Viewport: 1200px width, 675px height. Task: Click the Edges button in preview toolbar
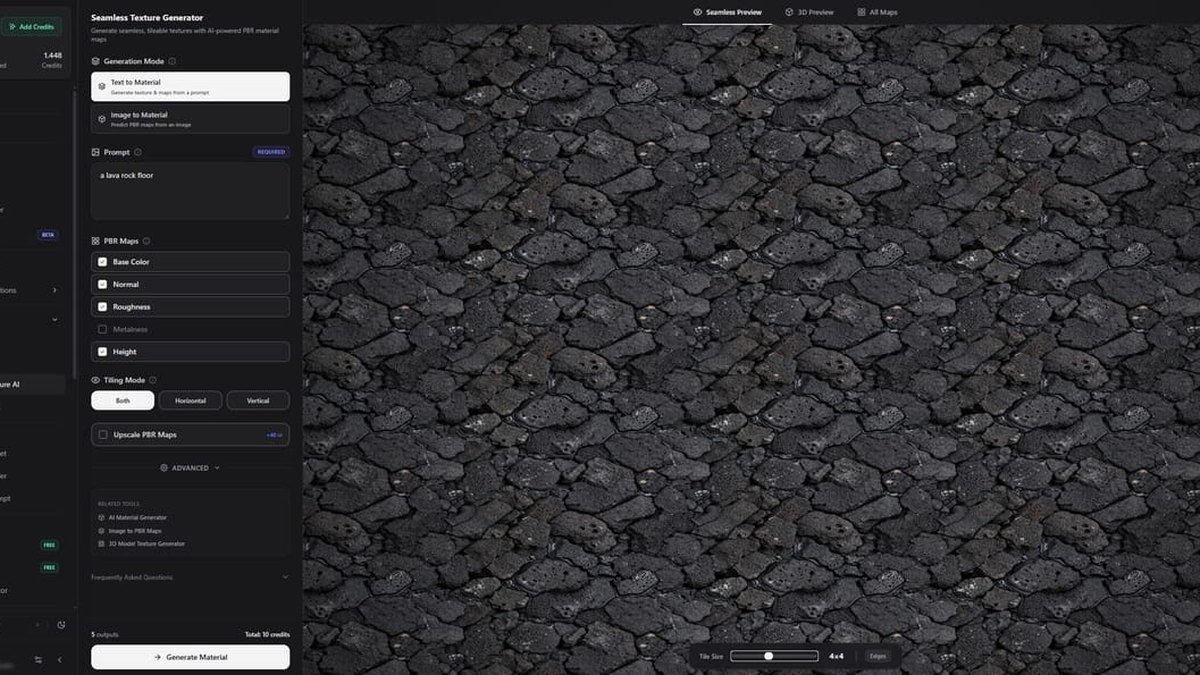[x=877, y=656]
